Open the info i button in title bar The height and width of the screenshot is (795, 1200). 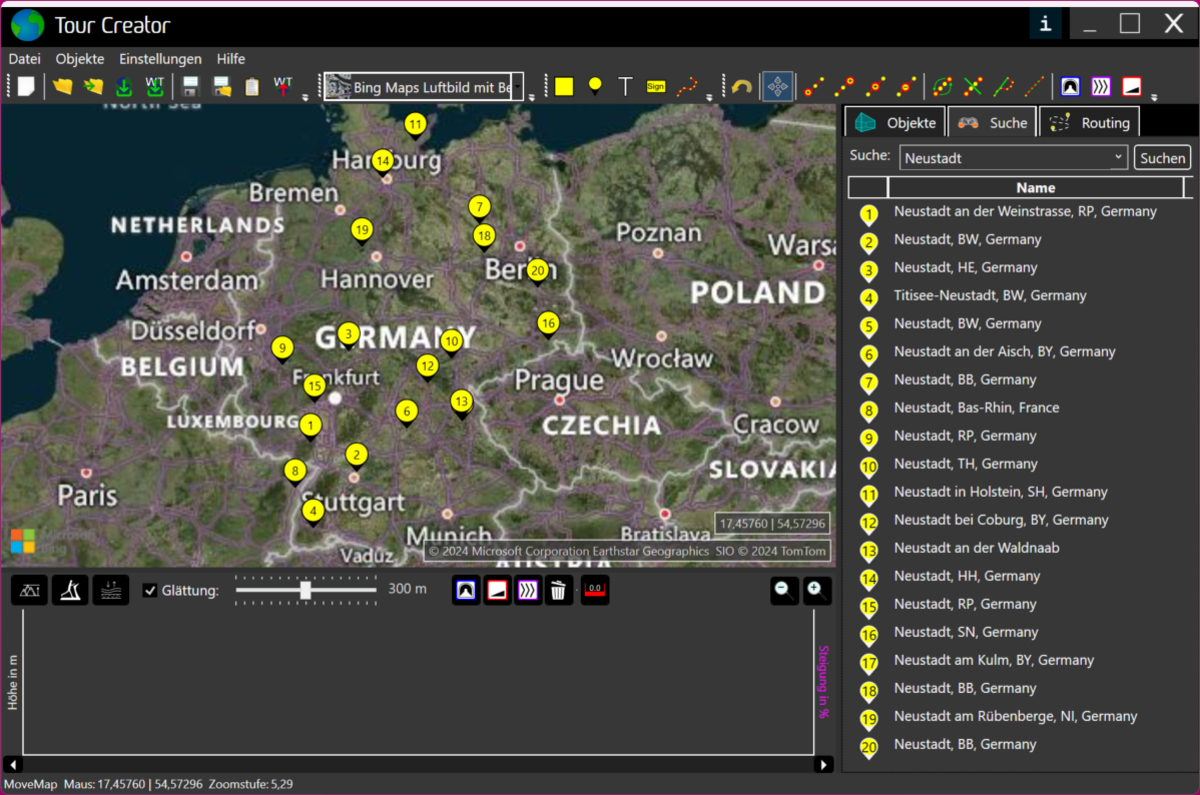coord(1045,24)
